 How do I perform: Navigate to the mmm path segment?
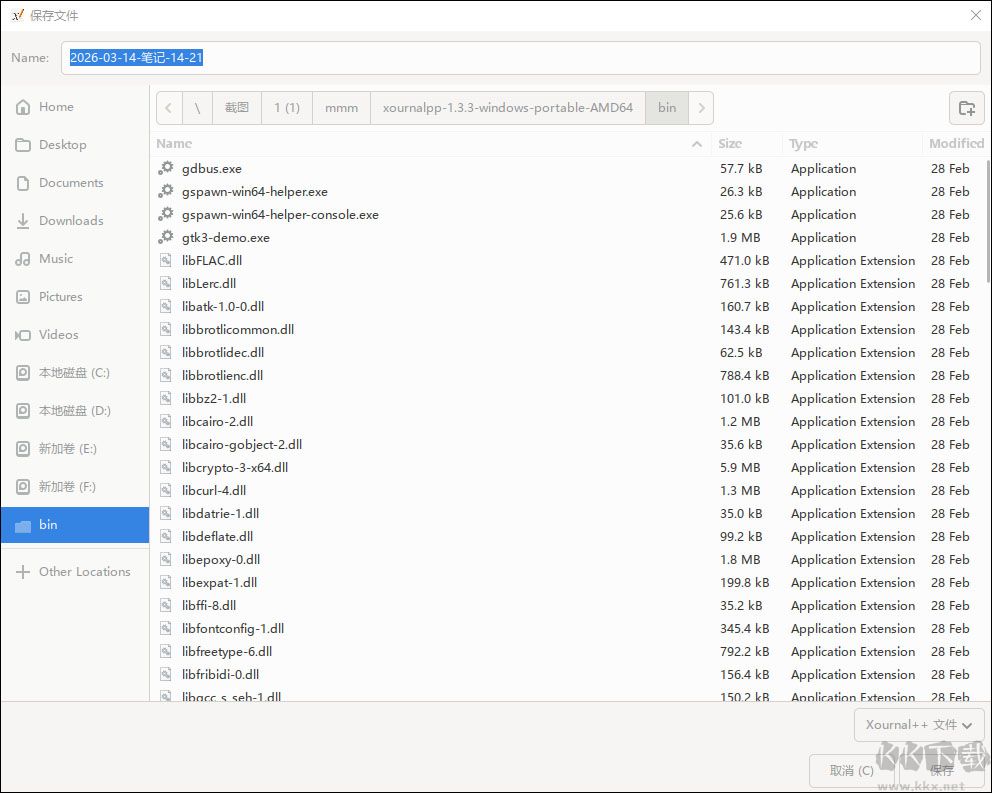tap(341, 108)
